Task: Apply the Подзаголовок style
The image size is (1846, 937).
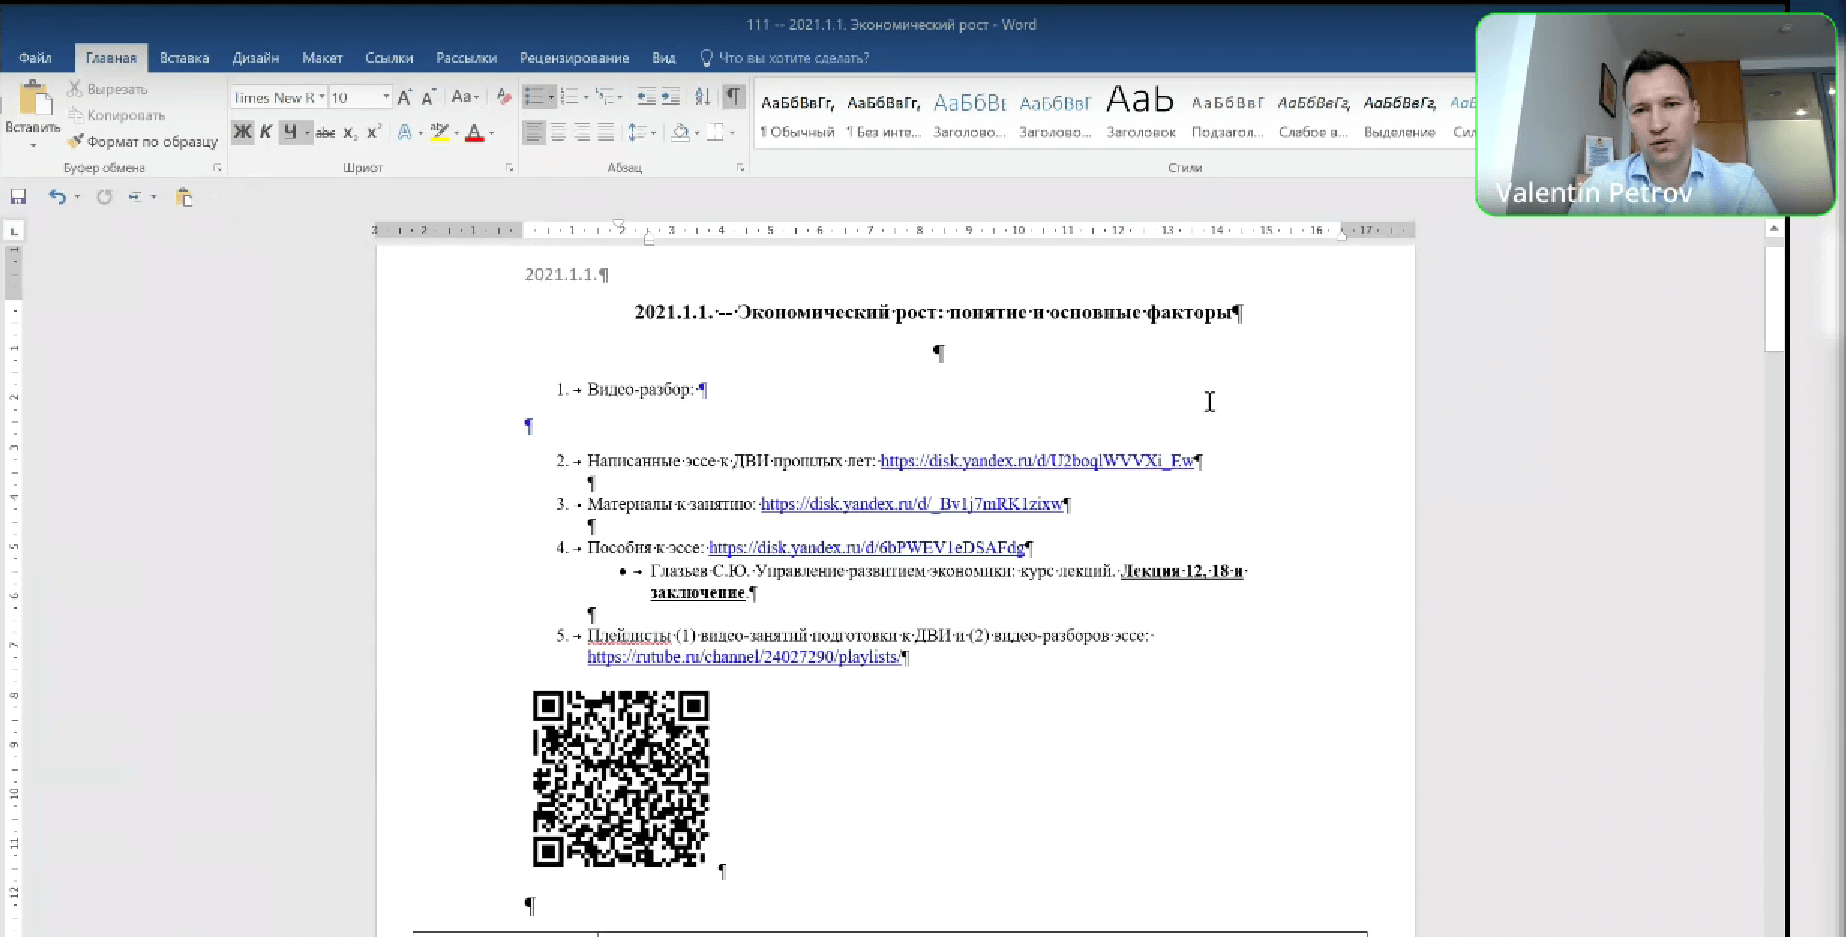Action: [x=1228, y=114]
